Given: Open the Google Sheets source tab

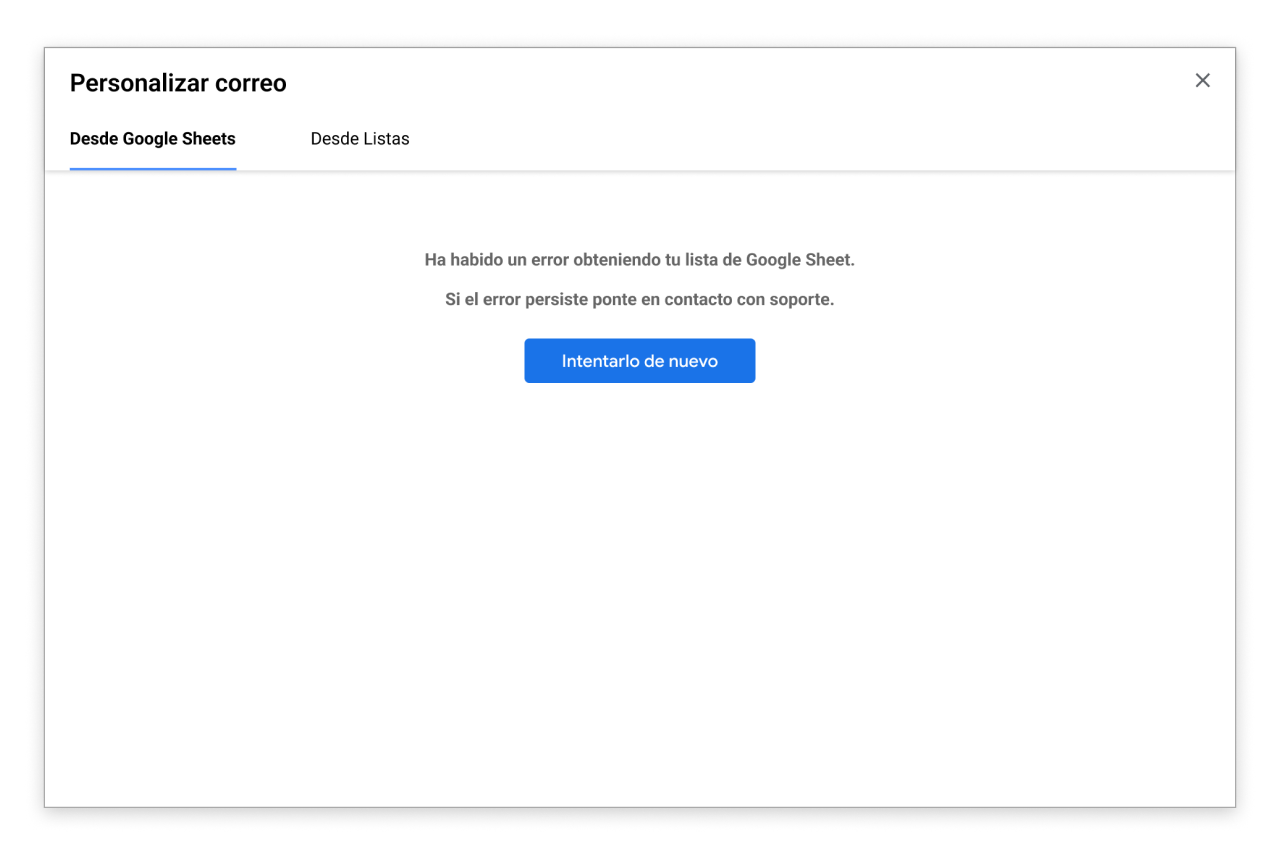Looking at the screenshot, I should pos(153,139).
